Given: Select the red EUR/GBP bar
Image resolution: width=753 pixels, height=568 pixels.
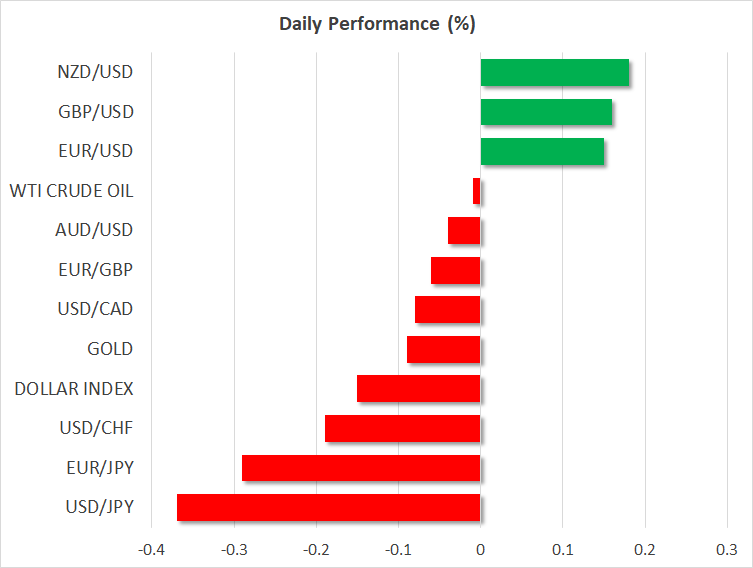Looking at the screenshot, I should pyautogui.click(x=456, y=270).
